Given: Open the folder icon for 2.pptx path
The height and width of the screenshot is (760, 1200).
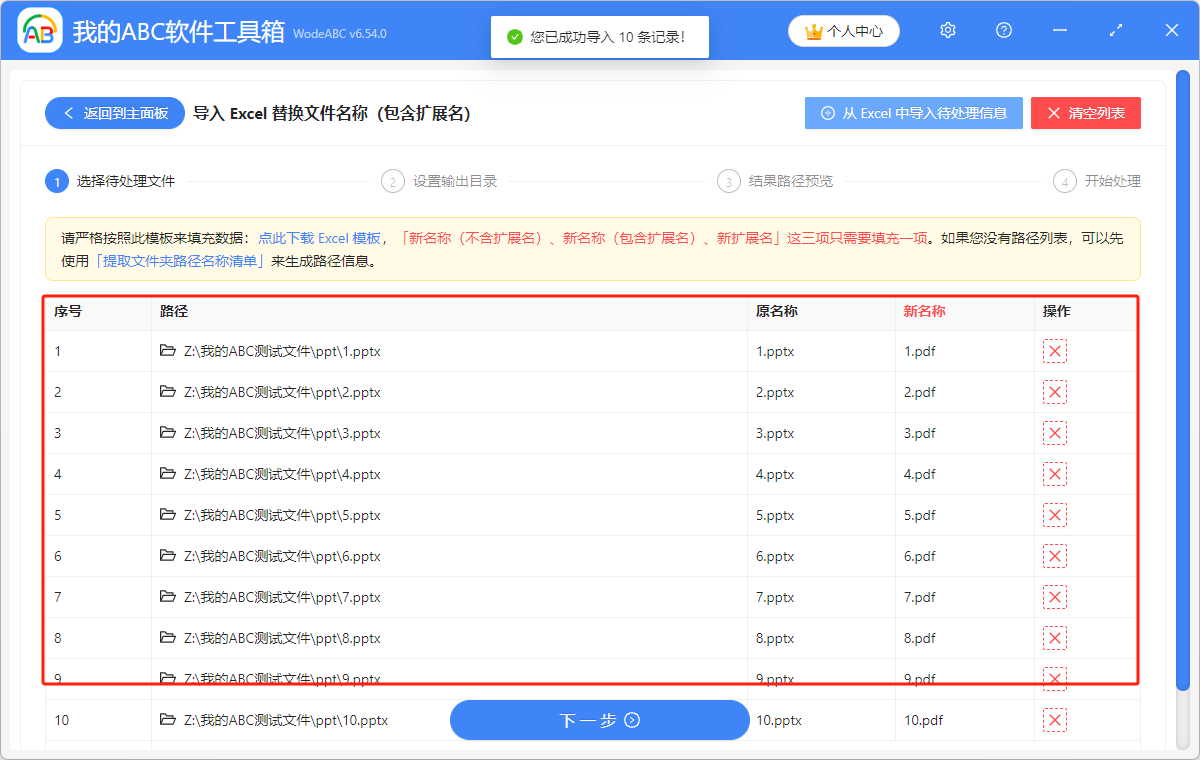Looking at the screenshot, I should point(168,392).
